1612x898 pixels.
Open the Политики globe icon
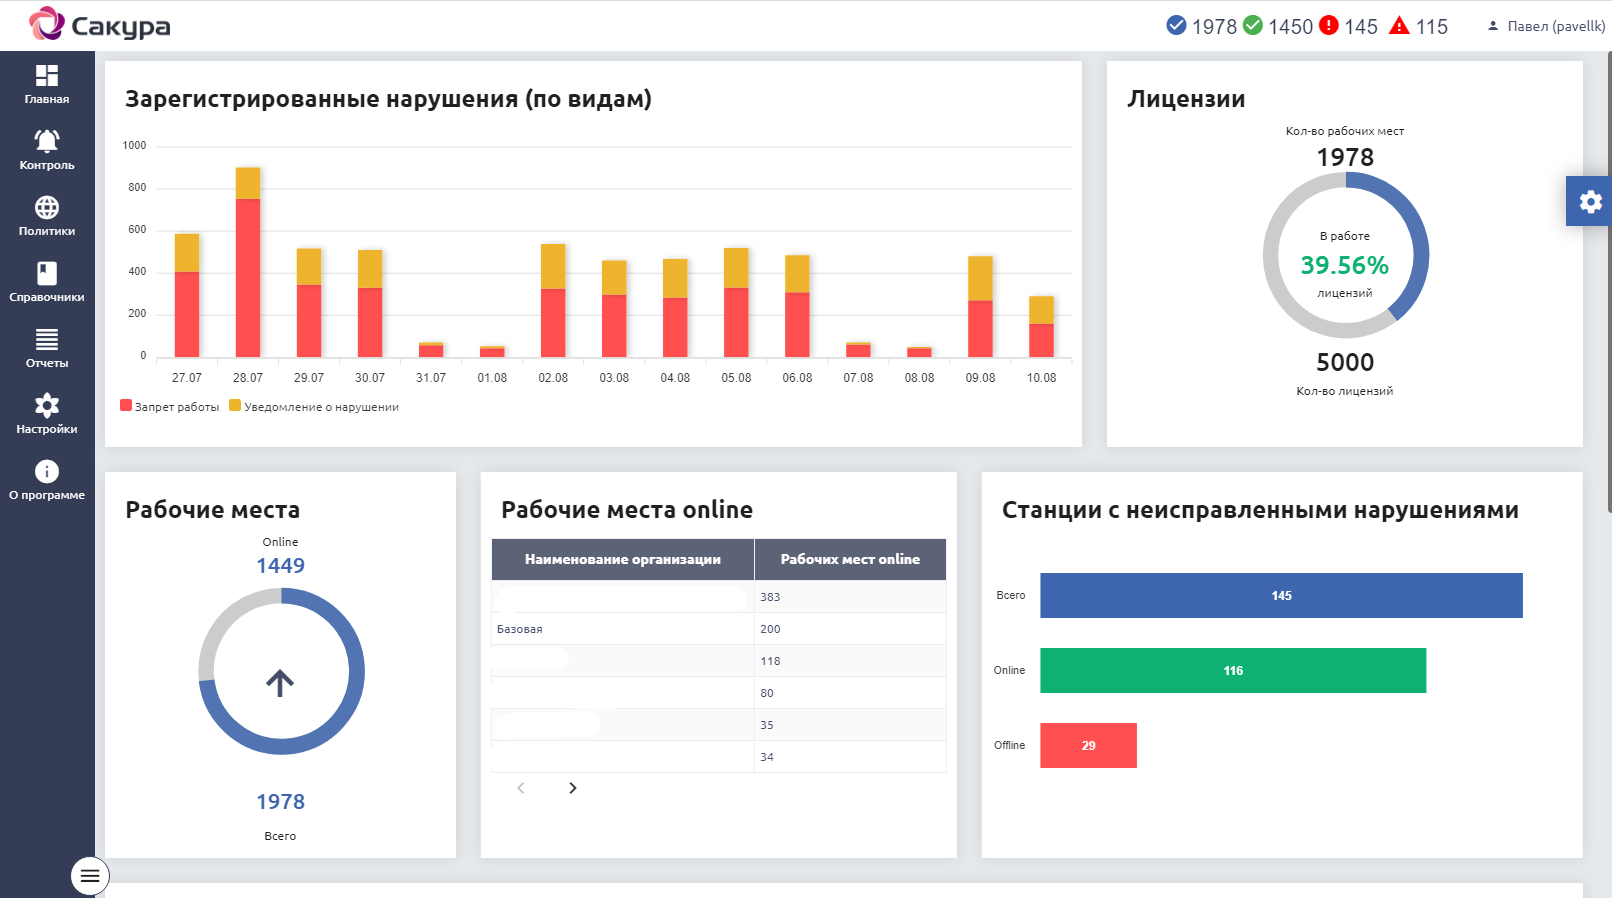click(47, 207)
